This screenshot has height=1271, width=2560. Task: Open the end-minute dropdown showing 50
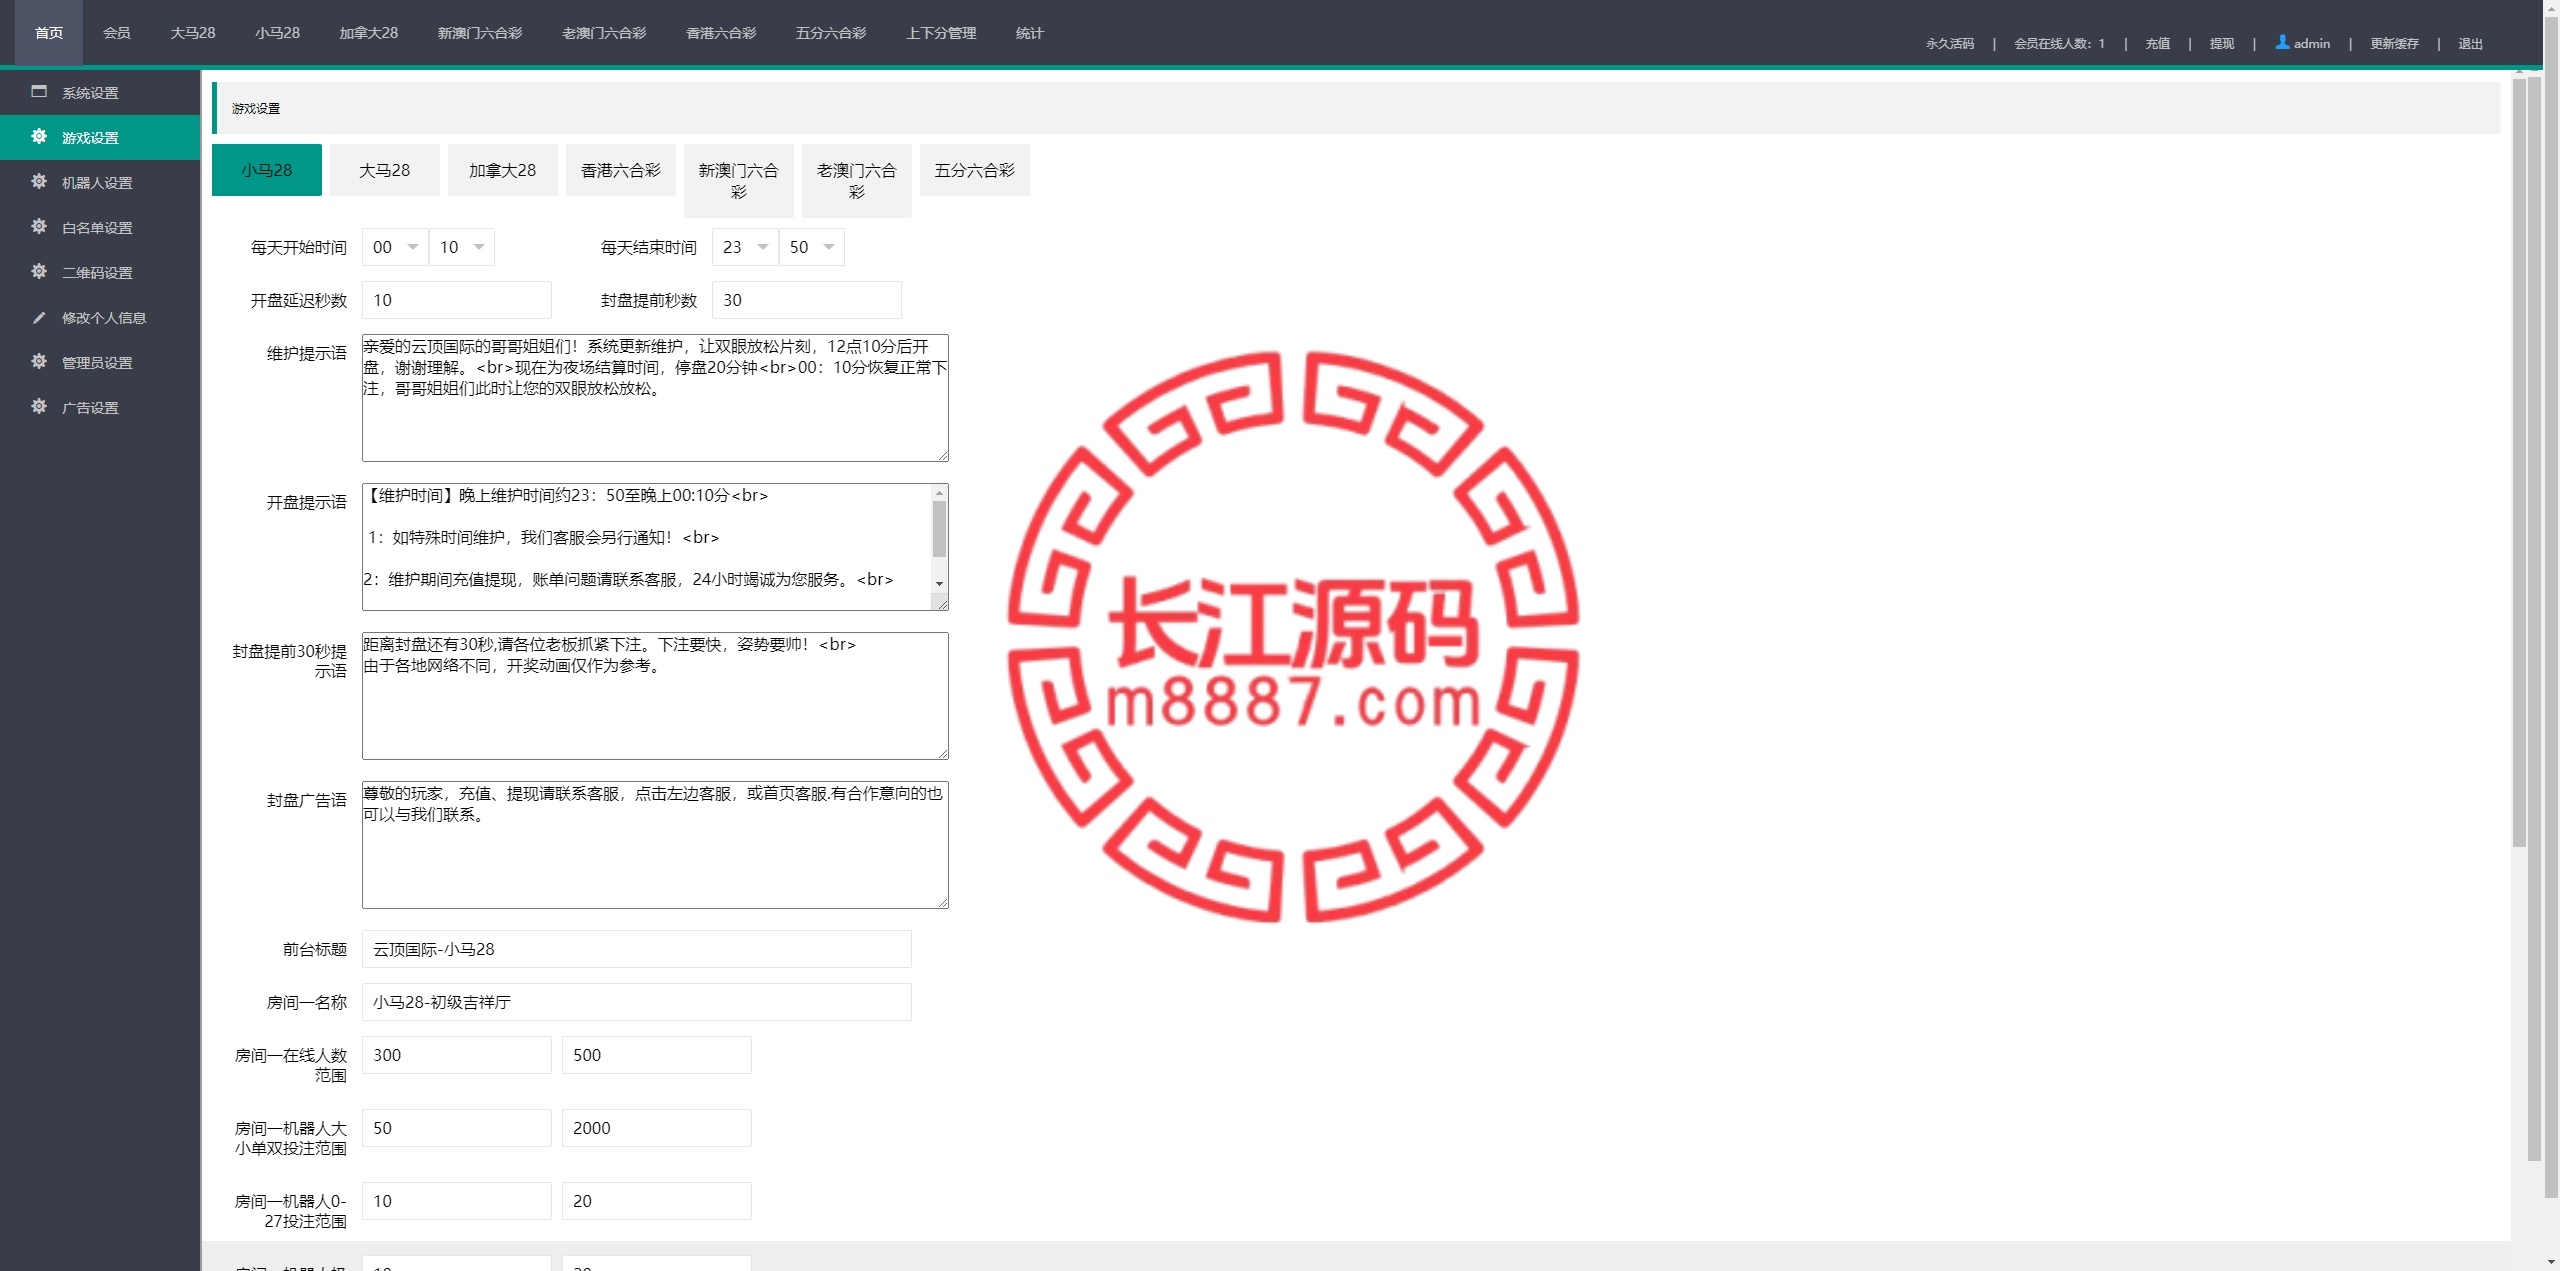pyautogui.click(x=811, y=247)
